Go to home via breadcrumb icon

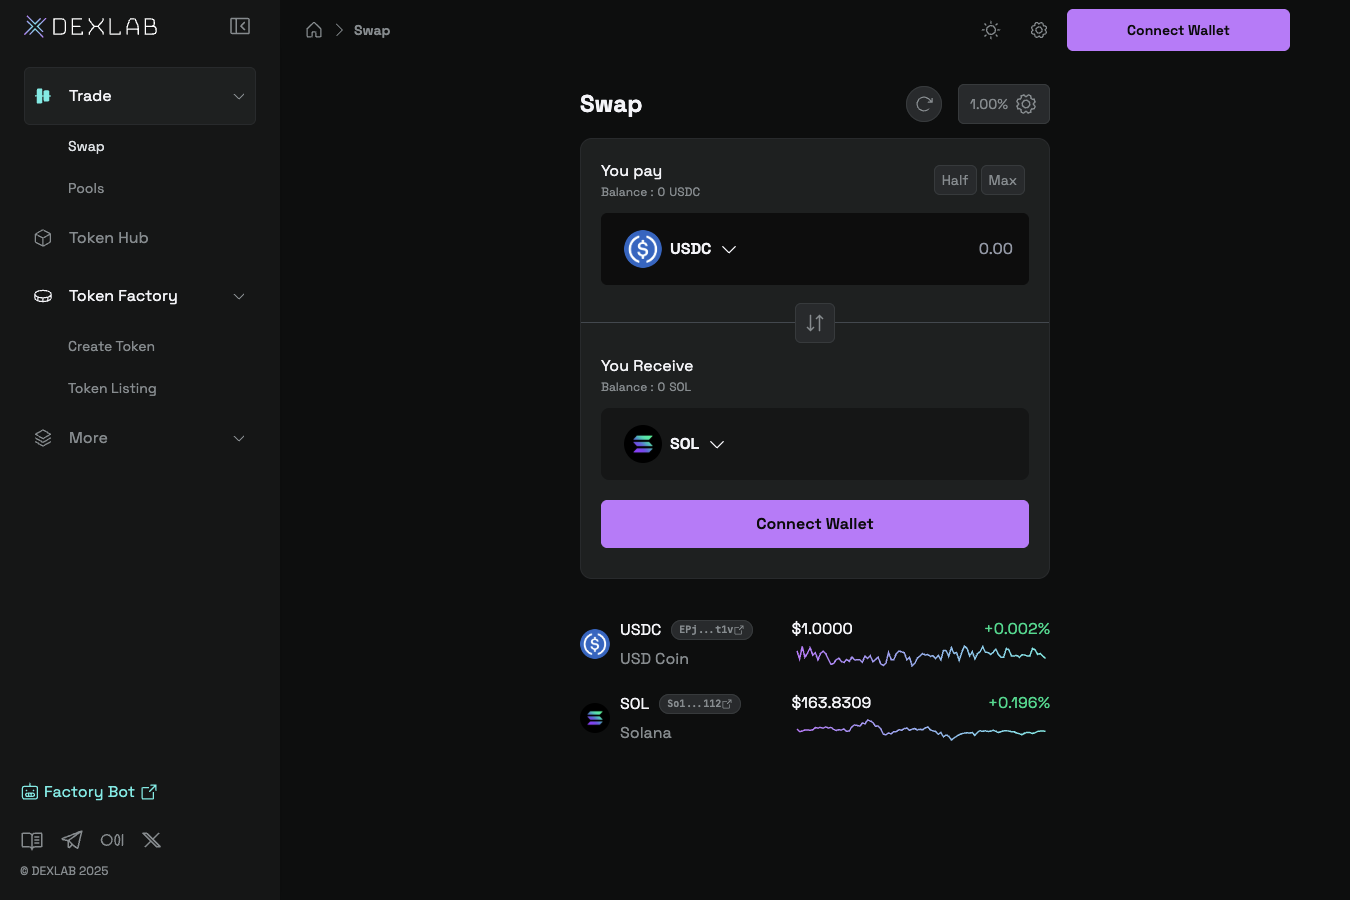click(x=314, y=30)
